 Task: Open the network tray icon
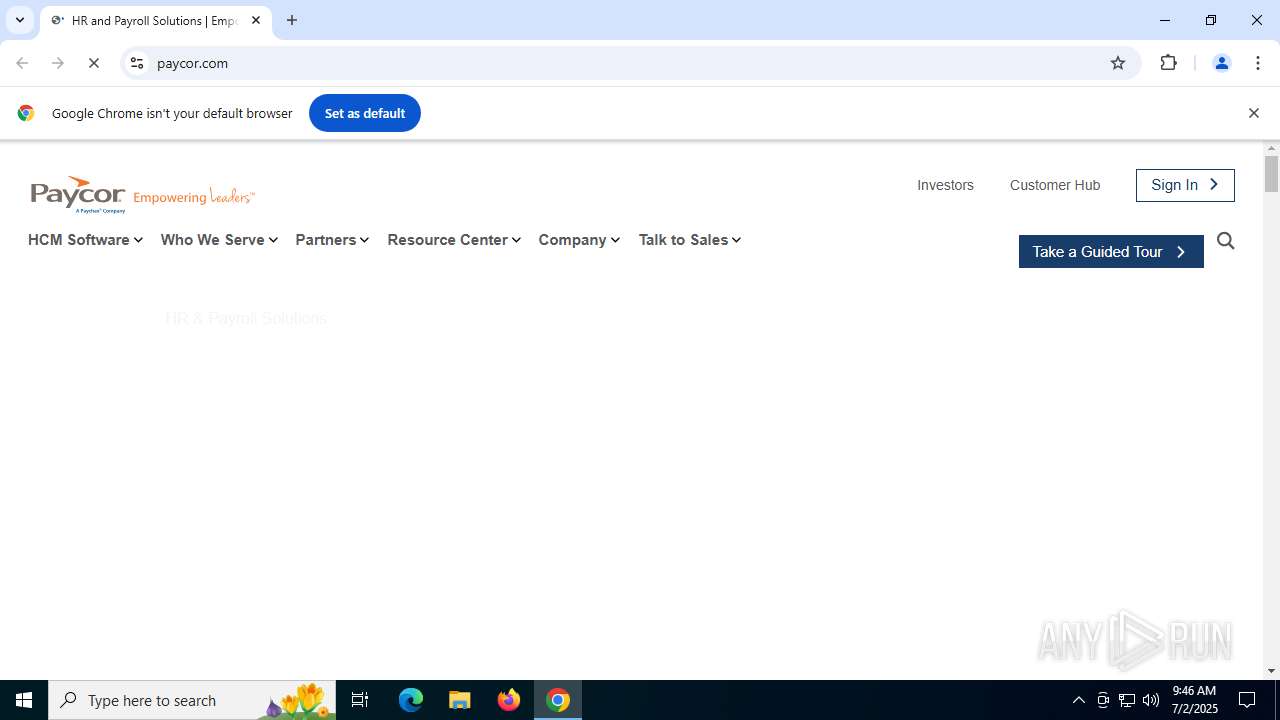point(1127,700)
